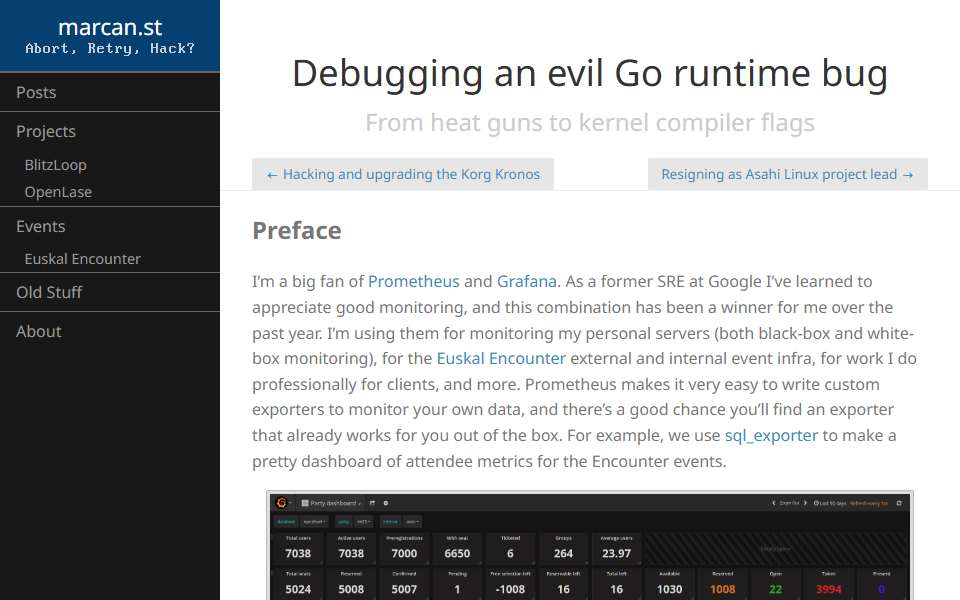Viewport: 960px width, 600px height.
Task: Select OpenLase project in sidebar
Action: click(58, 192)
